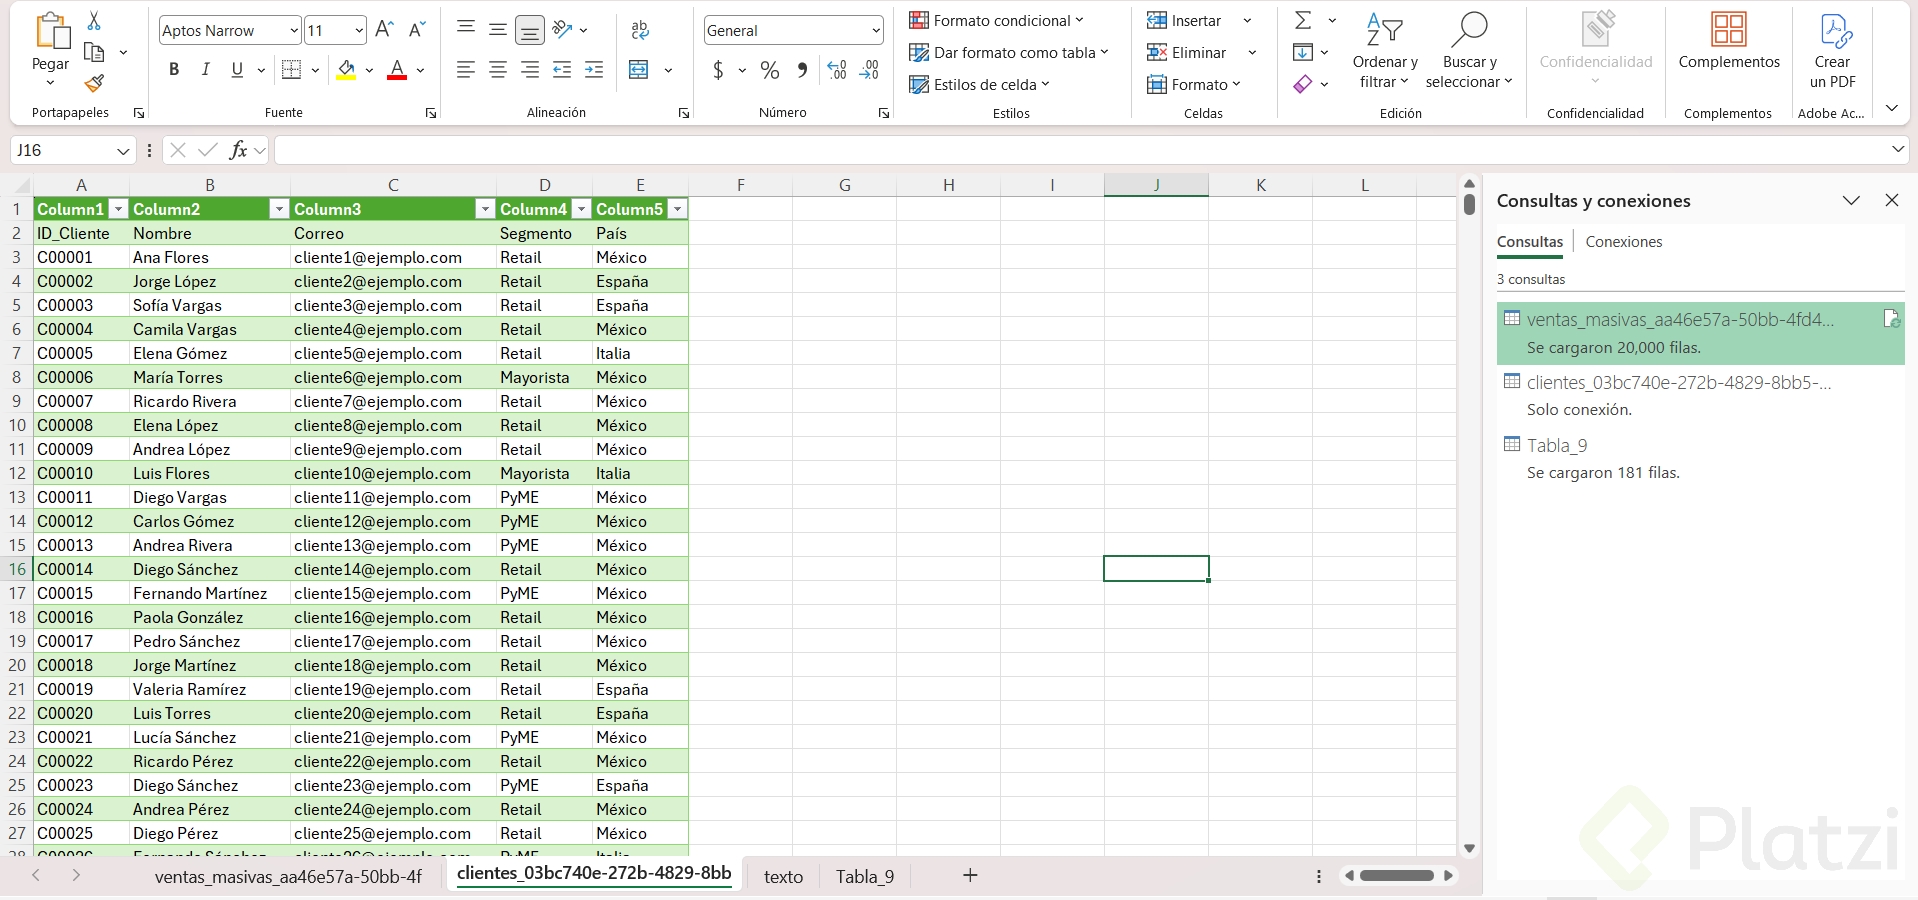Toggle italic formatting
The height and width of the screenshot is (900, 1918).
click(x=205, y=70)
